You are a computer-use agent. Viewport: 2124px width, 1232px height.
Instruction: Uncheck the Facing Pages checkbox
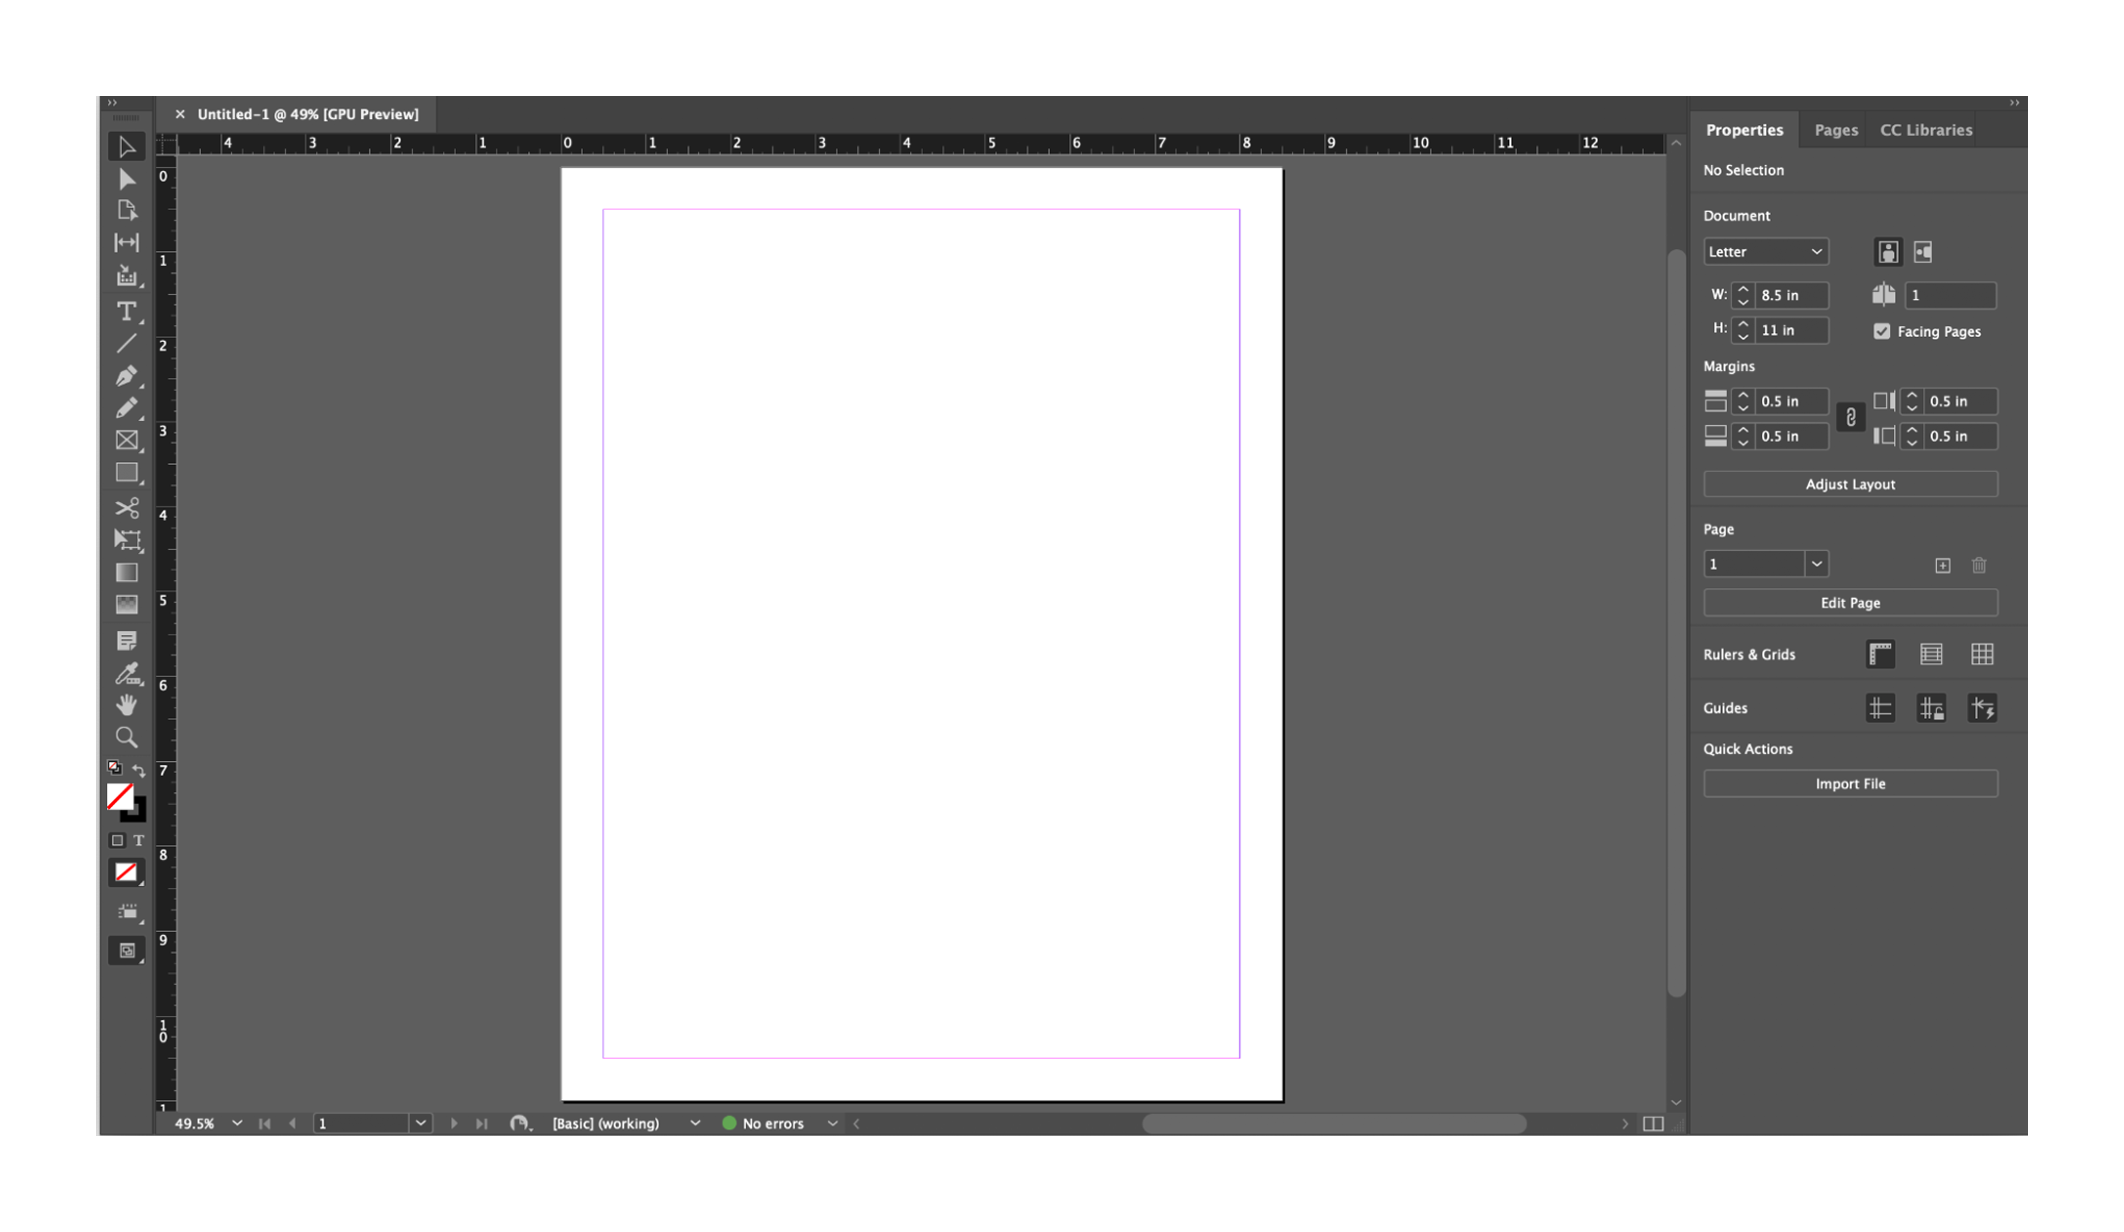[x=1882, y=331]
